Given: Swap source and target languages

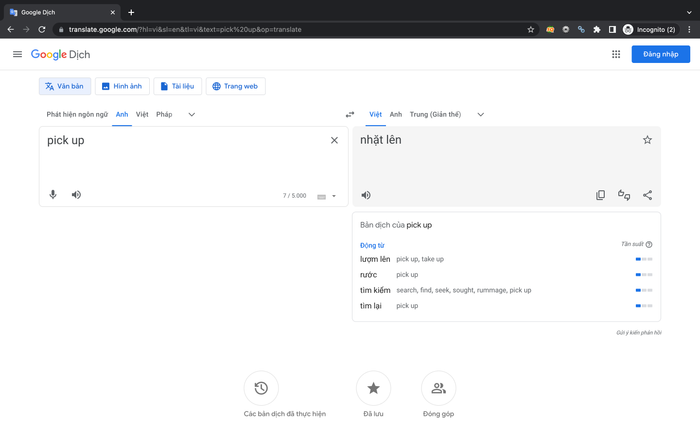Looking at the screenshot, I should [350, 114].
